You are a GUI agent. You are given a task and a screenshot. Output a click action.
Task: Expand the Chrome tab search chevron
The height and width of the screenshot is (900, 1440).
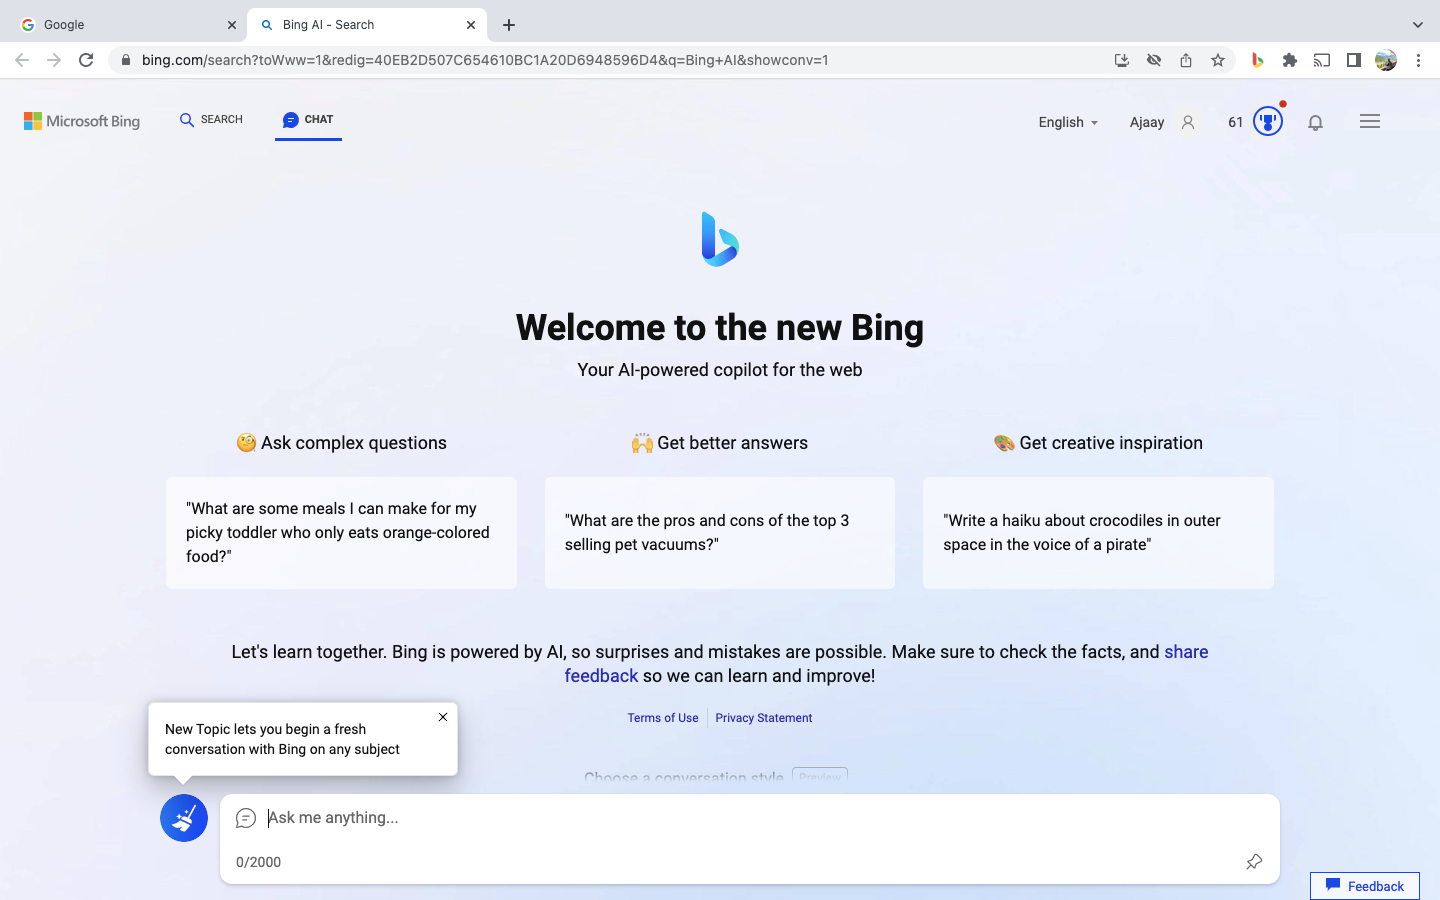tap(1417, 25)
